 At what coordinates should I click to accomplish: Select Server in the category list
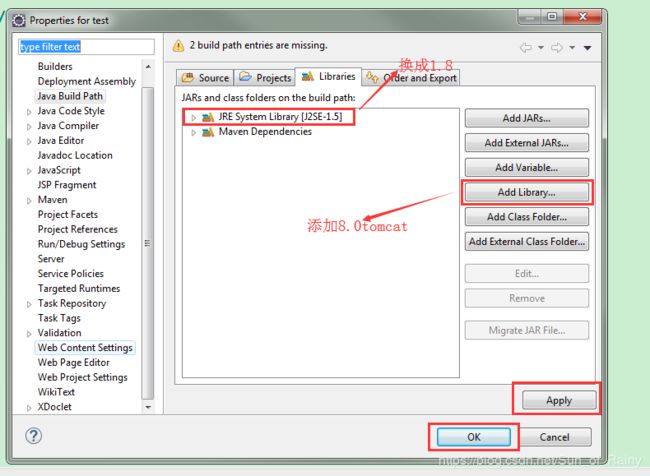[51, 259]
